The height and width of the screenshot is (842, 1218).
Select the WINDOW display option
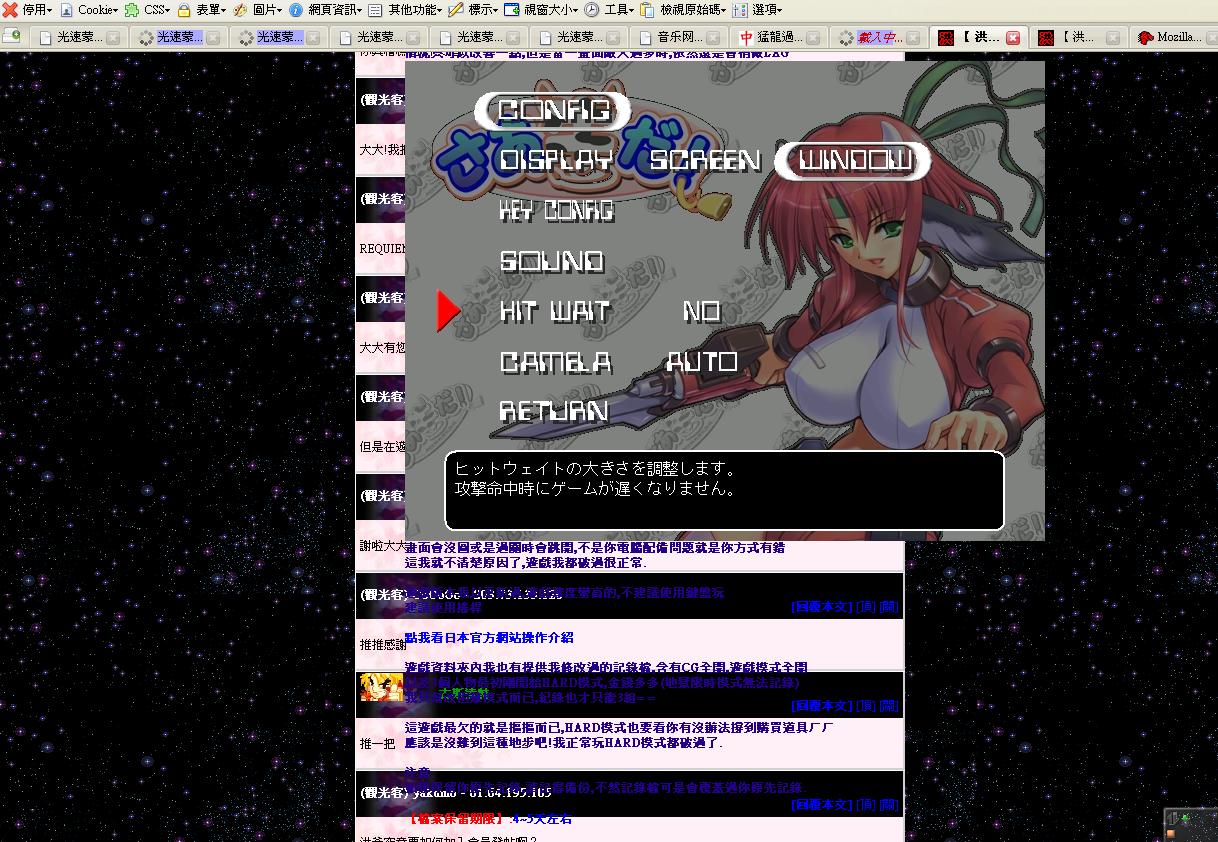pyautogui.click(x=855, y=161)
